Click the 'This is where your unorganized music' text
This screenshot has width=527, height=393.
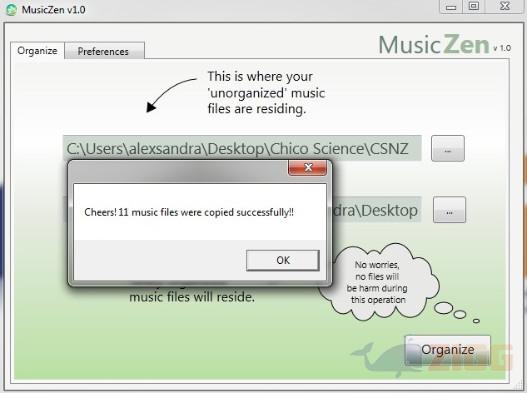pos(266,92)
